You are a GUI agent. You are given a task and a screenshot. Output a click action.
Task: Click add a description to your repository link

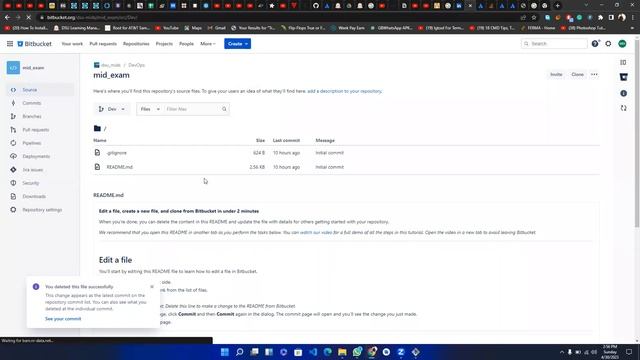[344, 91]
